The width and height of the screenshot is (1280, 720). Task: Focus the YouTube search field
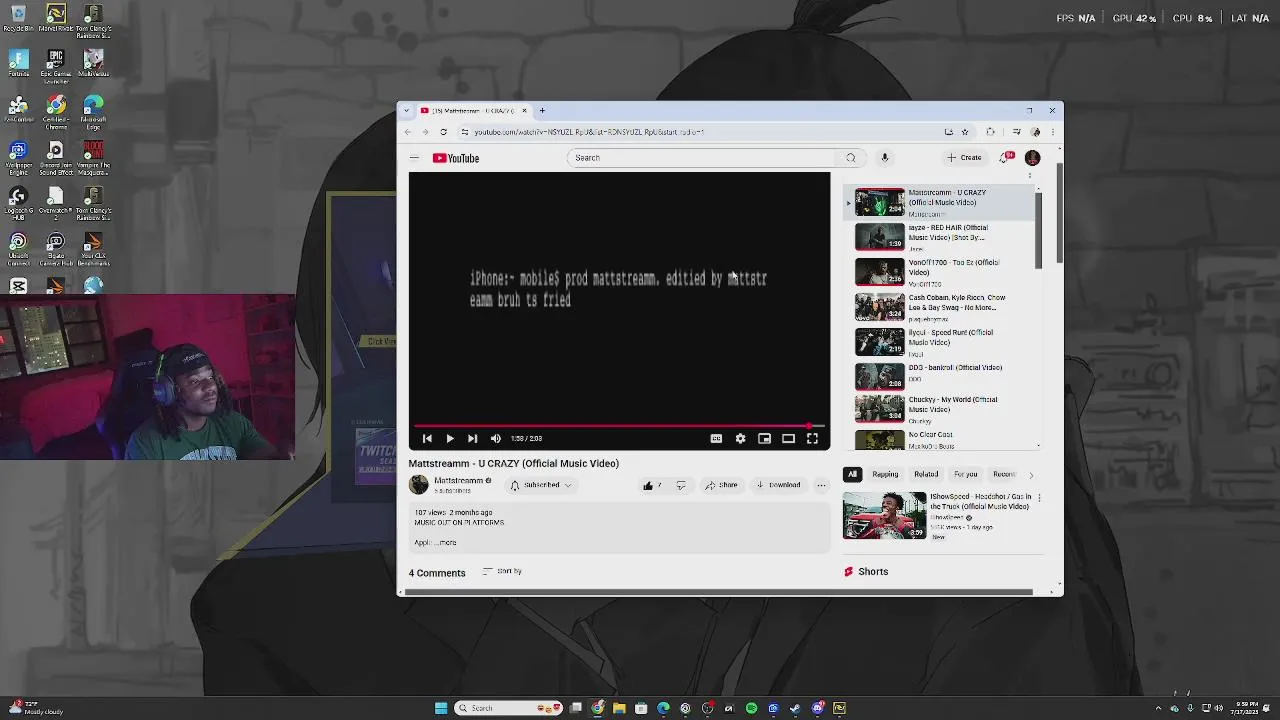pyautogui.click(x=702, y=158)
